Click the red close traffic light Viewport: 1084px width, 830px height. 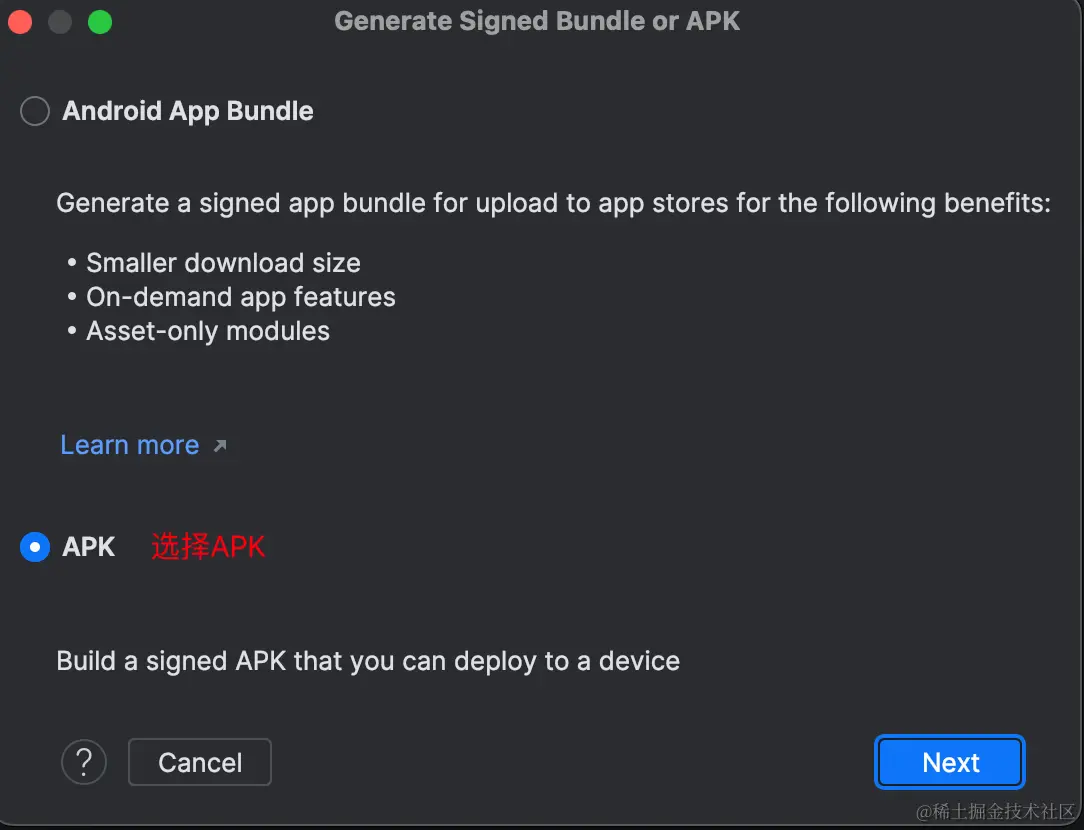[x=19, y=21]
